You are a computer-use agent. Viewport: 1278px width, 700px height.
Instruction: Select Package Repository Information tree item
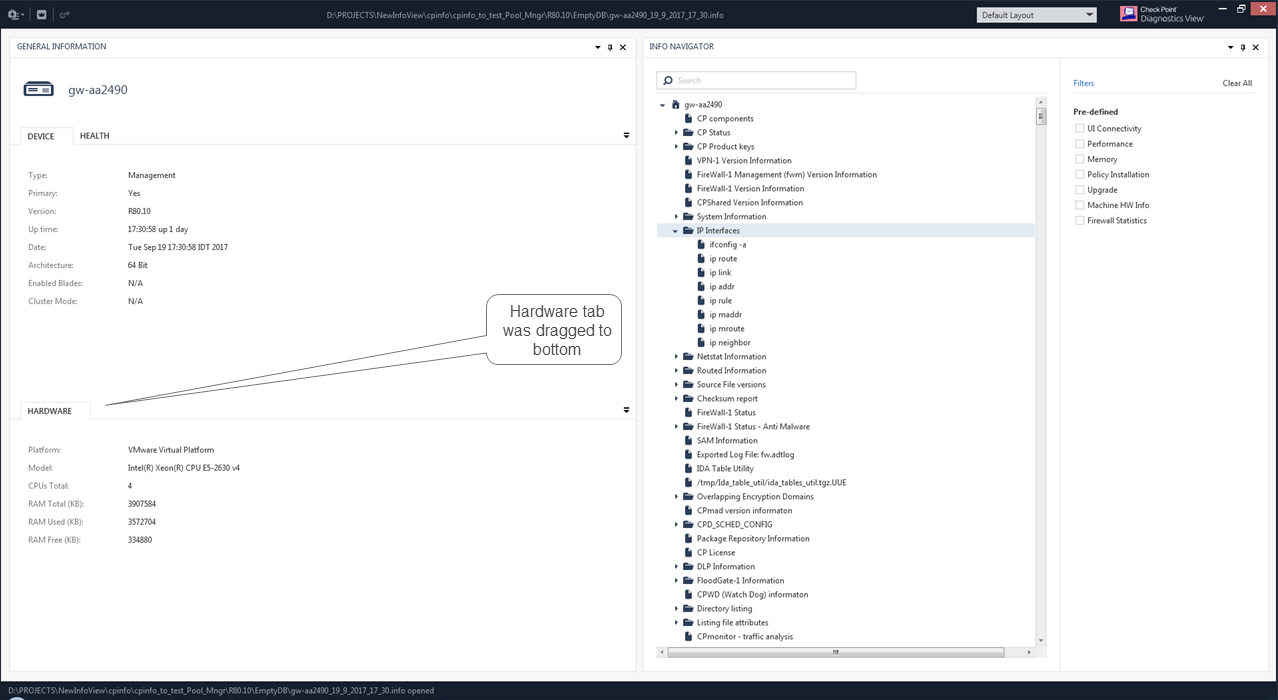click(753, 538)
